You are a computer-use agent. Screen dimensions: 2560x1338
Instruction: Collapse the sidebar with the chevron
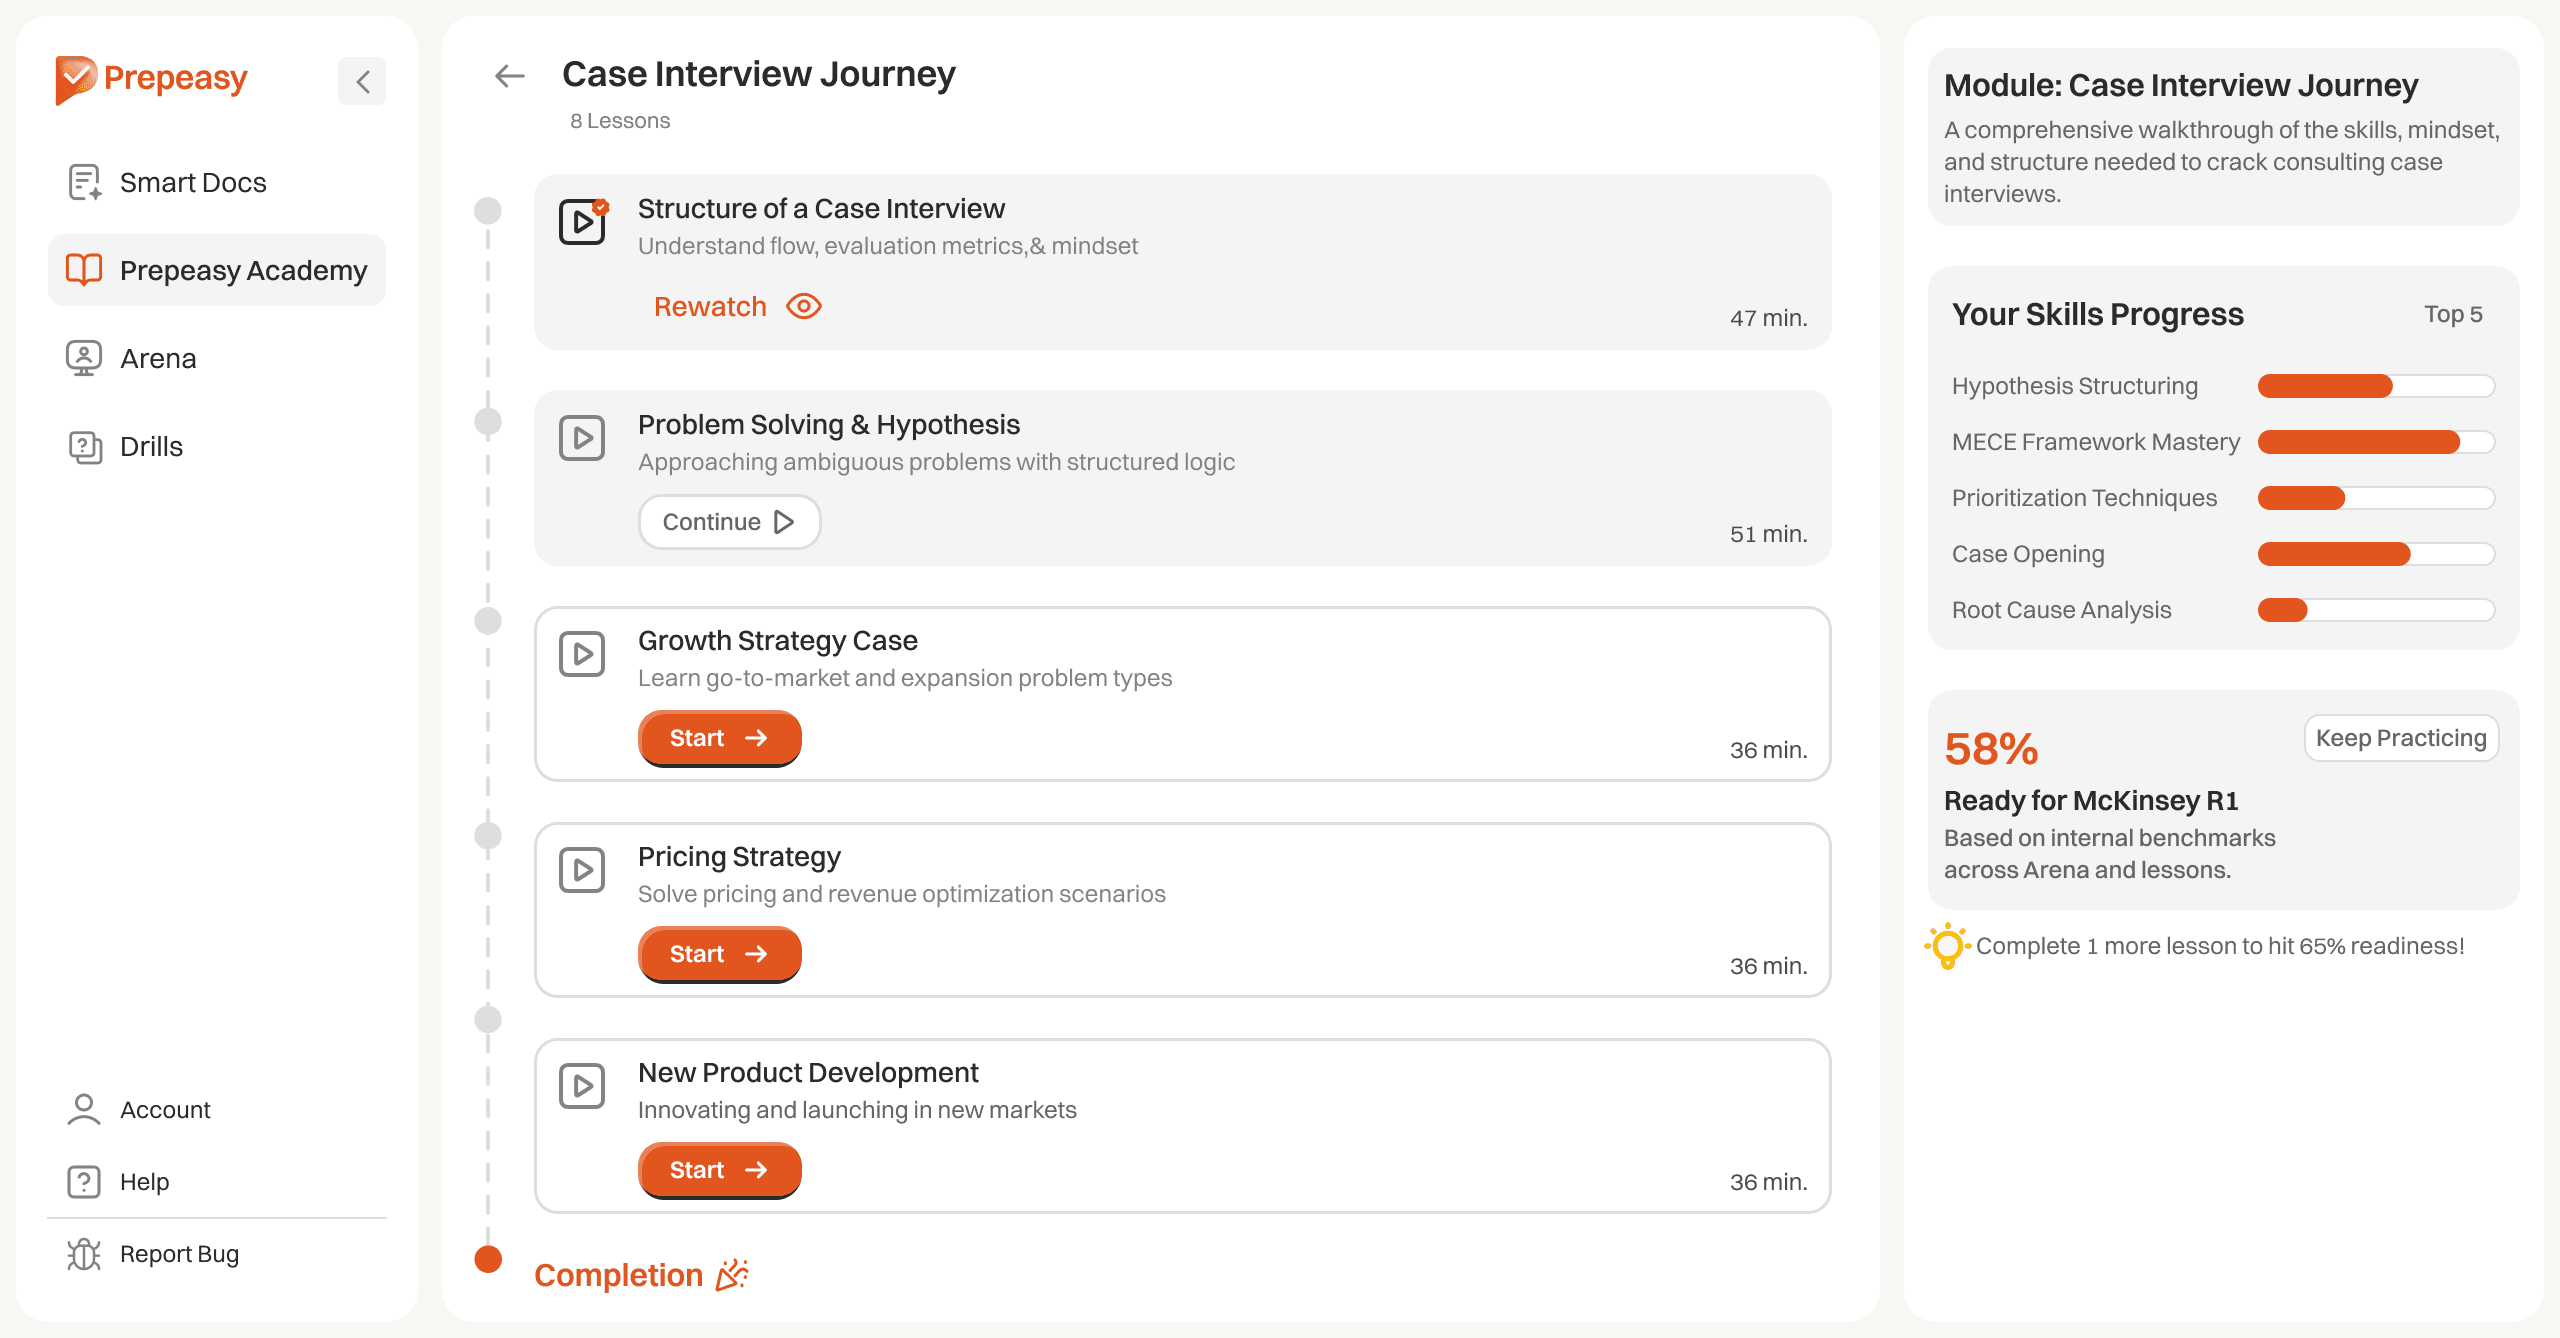tap(362, 81)
